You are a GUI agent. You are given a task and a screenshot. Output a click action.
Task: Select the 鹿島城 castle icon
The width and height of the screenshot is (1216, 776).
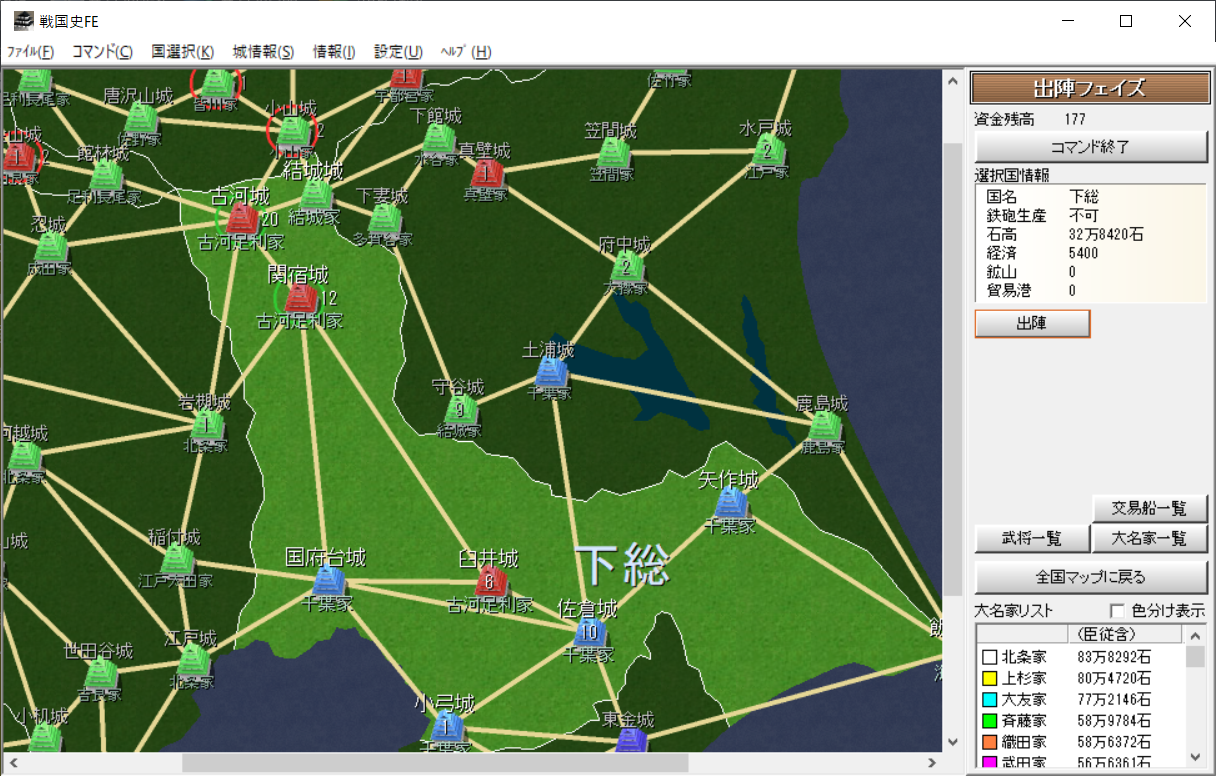click(823, 427)
